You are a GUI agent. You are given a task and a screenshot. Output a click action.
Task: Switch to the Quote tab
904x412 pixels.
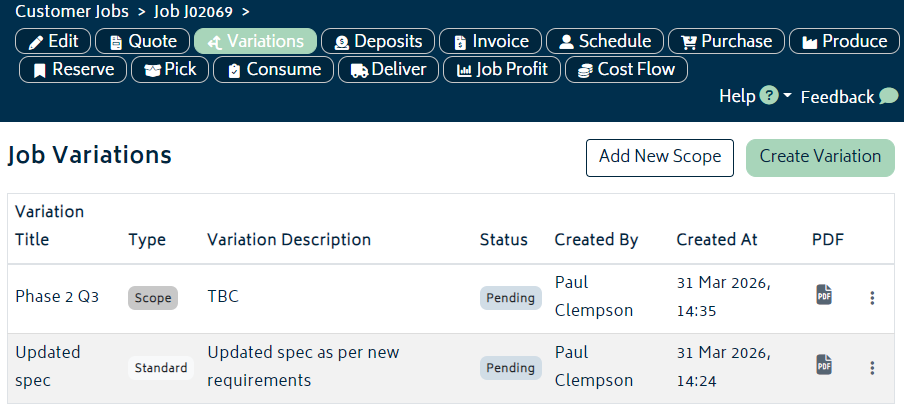pos(144,41)
